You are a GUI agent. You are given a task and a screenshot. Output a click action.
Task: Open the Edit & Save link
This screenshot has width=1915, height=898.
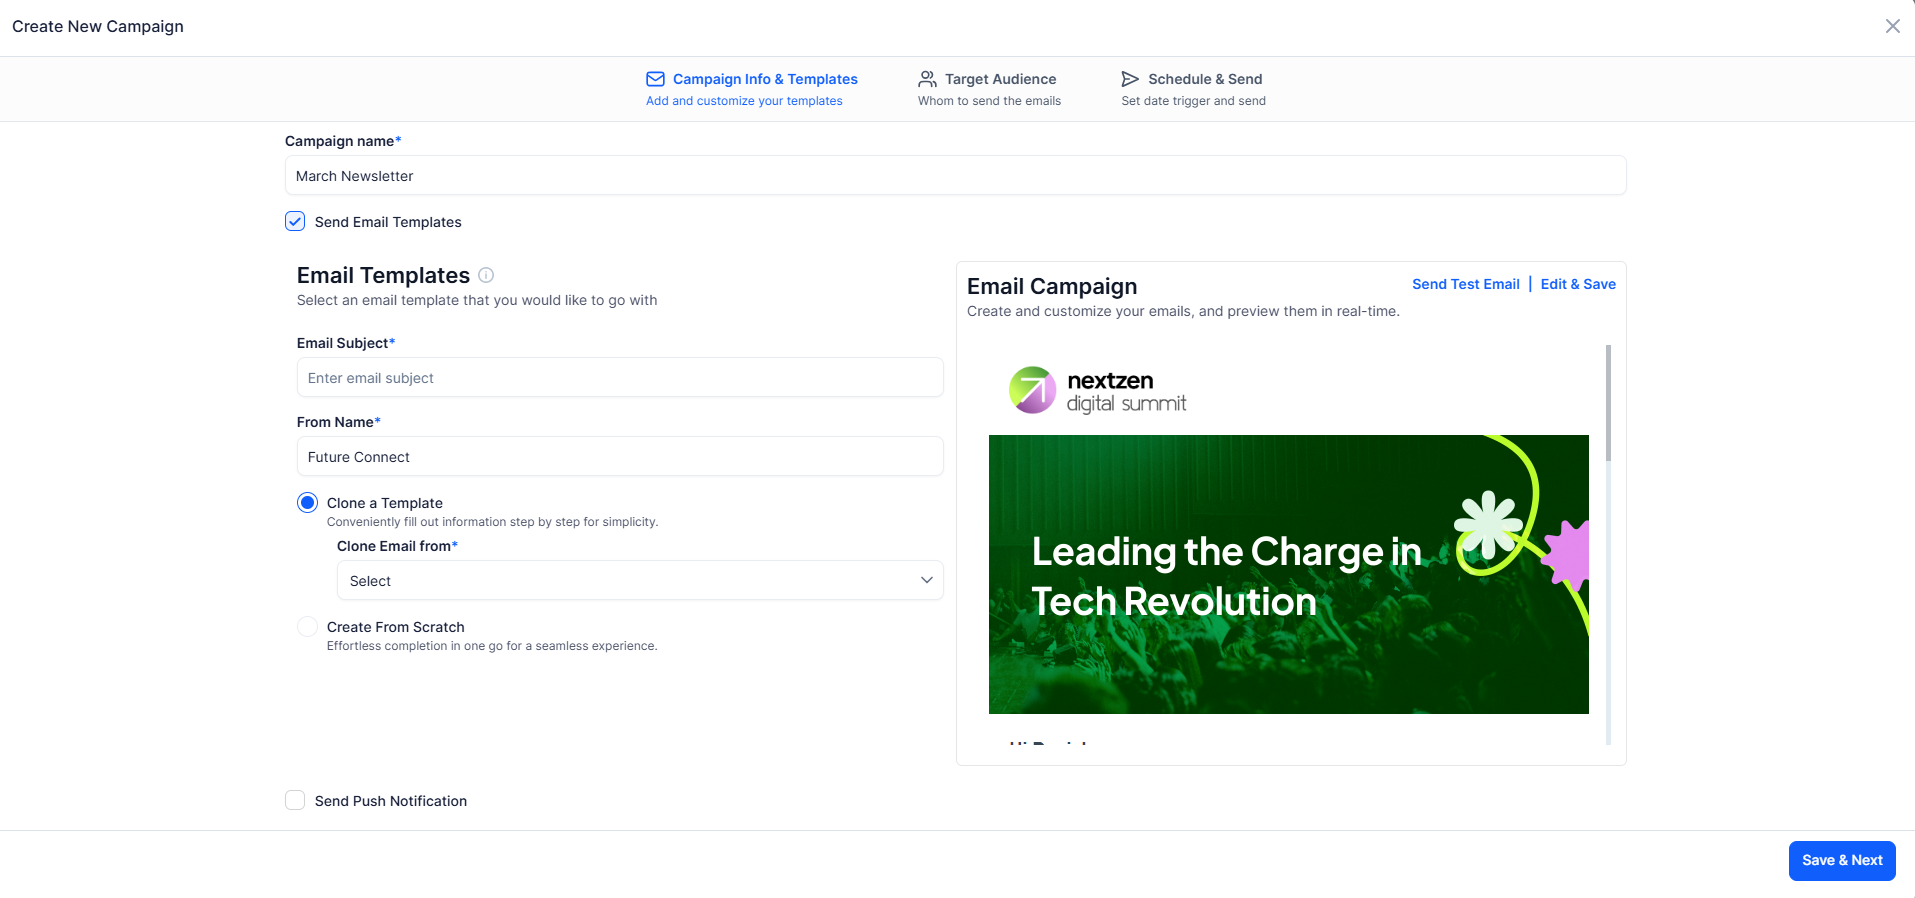tap(1578, 284)
